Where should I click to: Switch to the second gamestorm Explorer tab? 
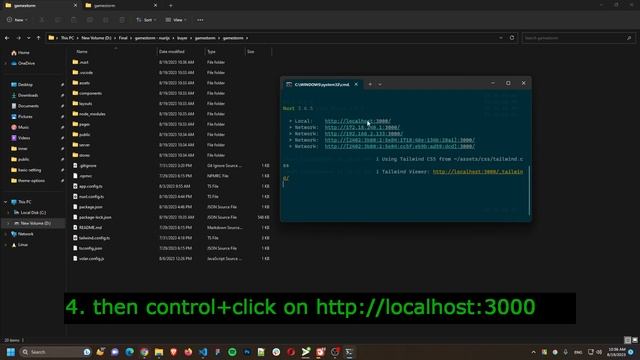[121, 5]
